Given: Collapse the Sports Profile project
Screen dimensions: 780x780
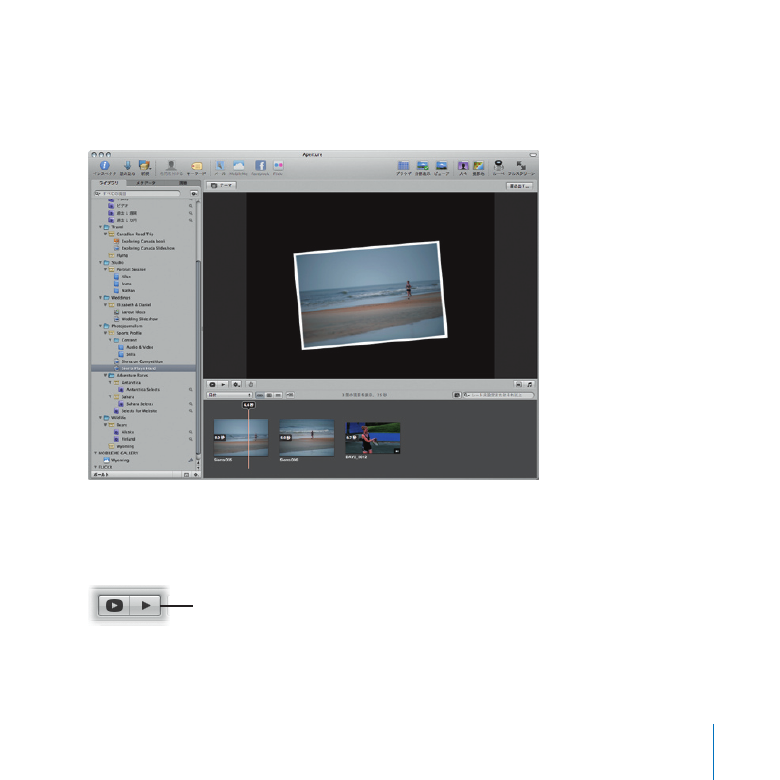Looking at the screenshot, I should click(x=105, y=333).
